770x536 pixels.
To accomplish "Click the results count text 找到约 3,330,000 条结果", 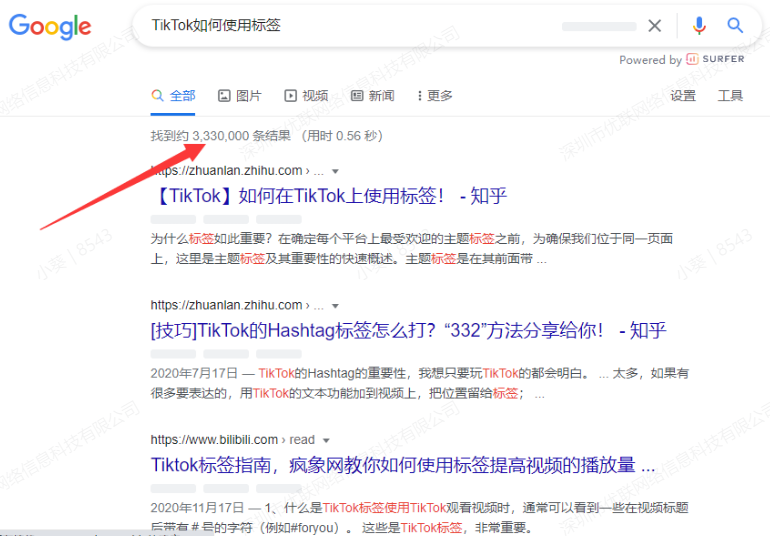I will pyautogui.click(x=221, y=136).
